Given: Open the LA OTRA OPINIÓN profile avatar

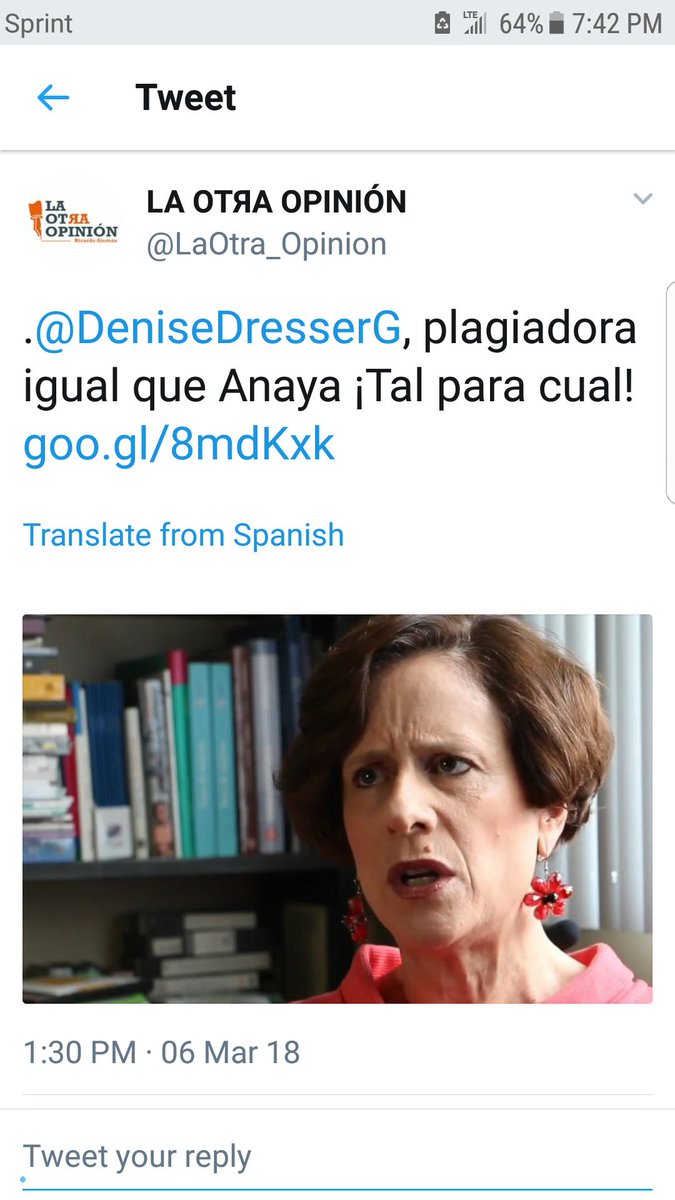Looking at the screenshot, I should tap(72, 220).
